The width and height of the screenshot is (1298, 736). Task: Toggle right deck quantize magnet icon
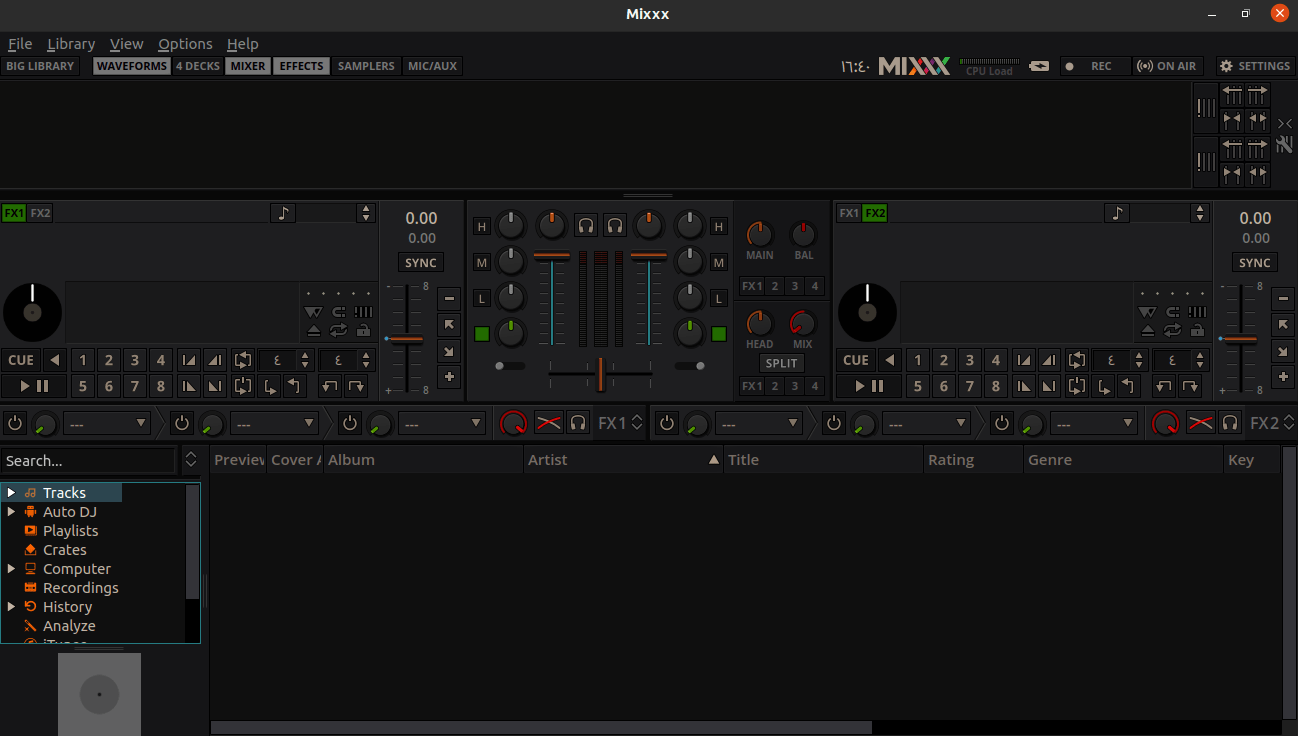click(x=1173, y=311)
